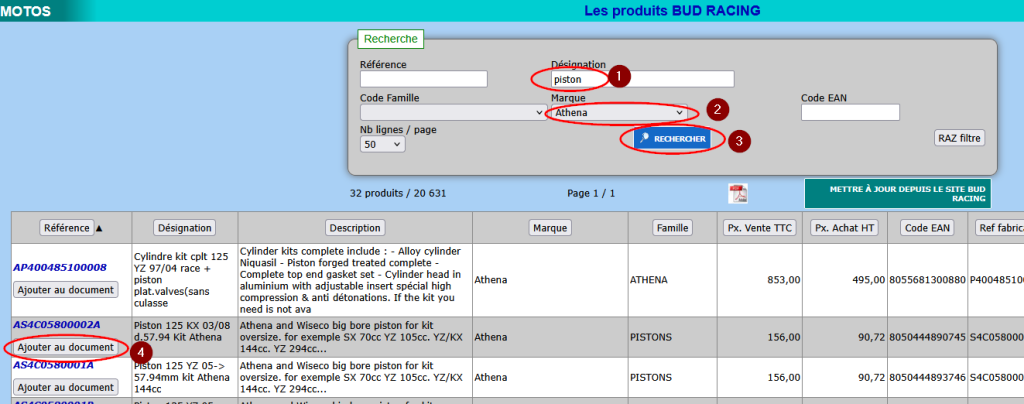
Task: Focus the Désignation field containing piston
Action: pyautogui.click(x=643, y=79)
